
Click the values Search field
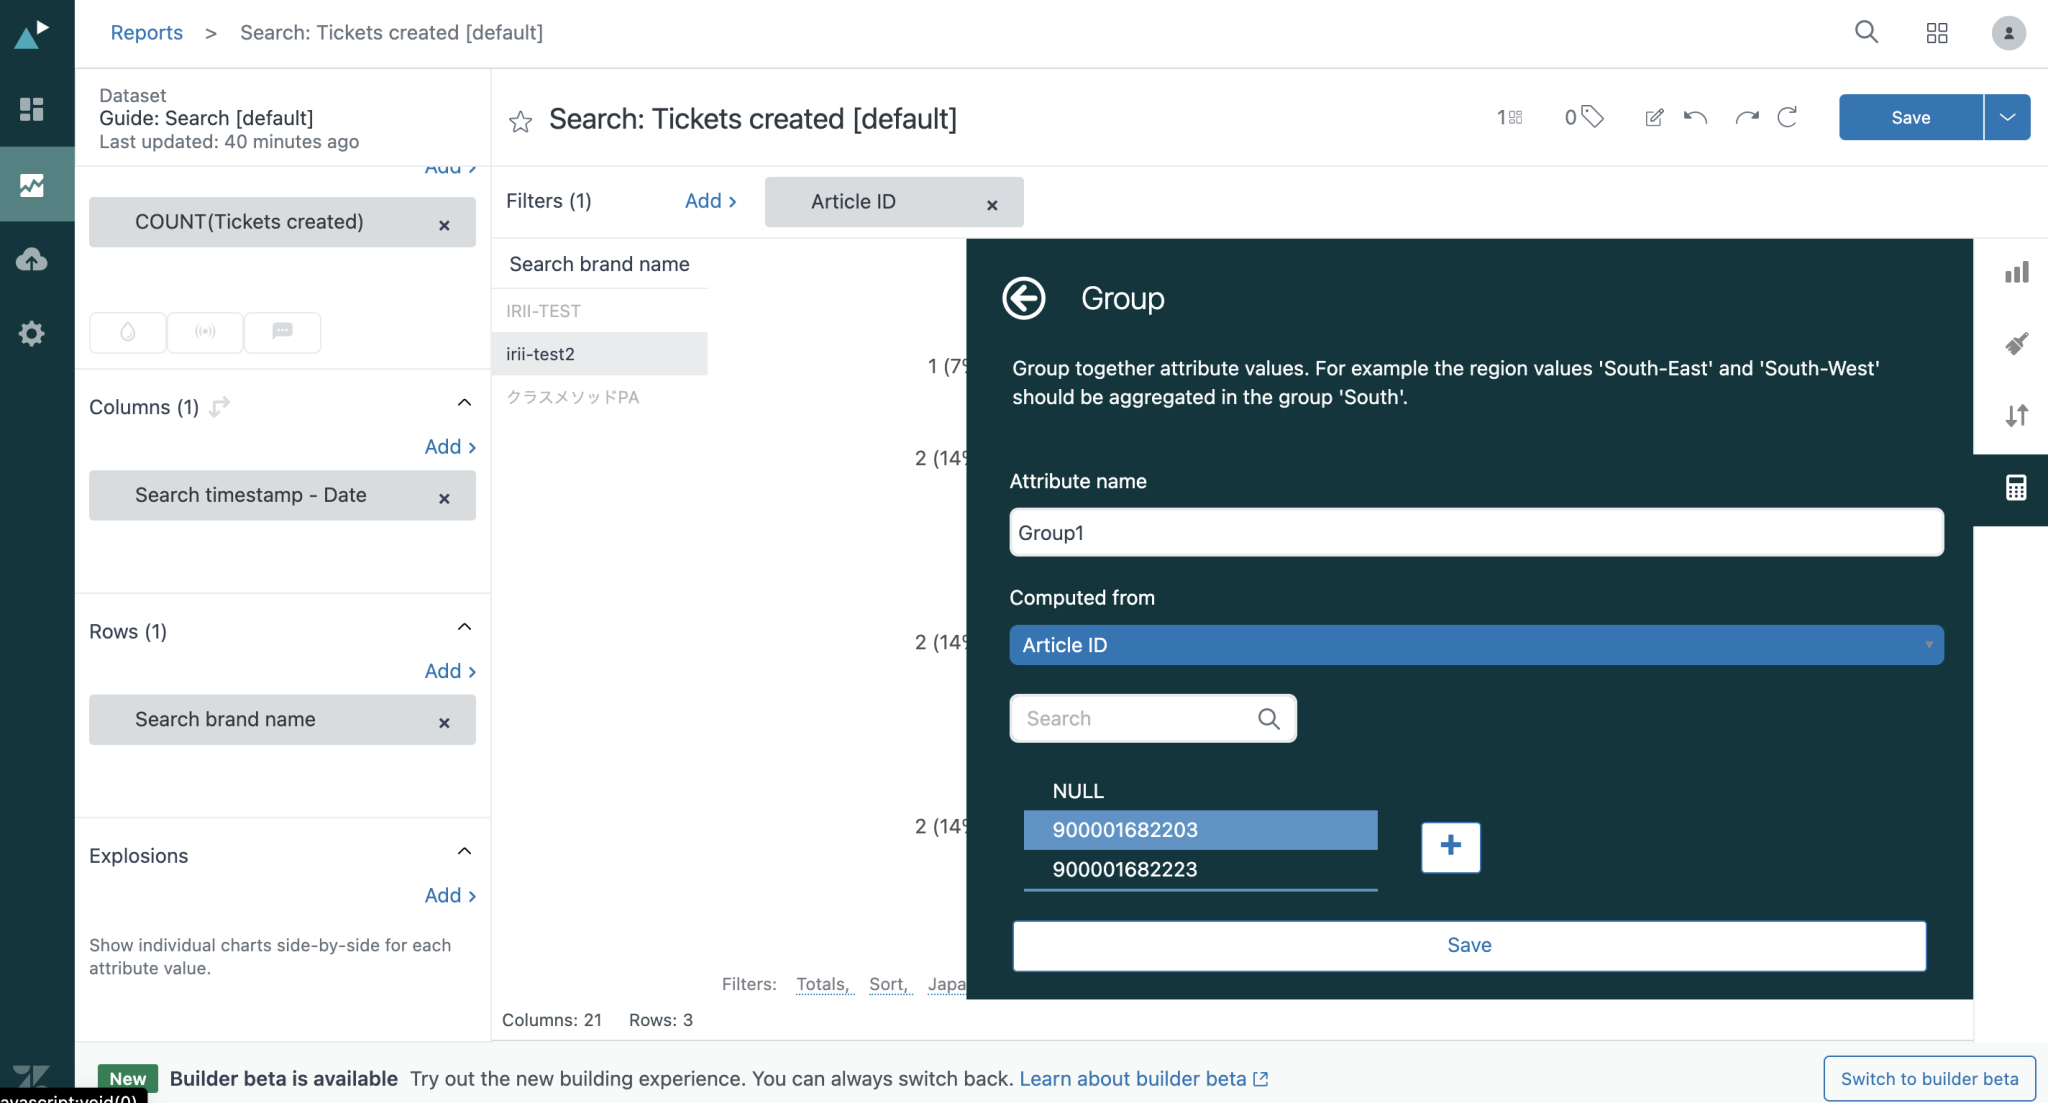point(1153,718)
